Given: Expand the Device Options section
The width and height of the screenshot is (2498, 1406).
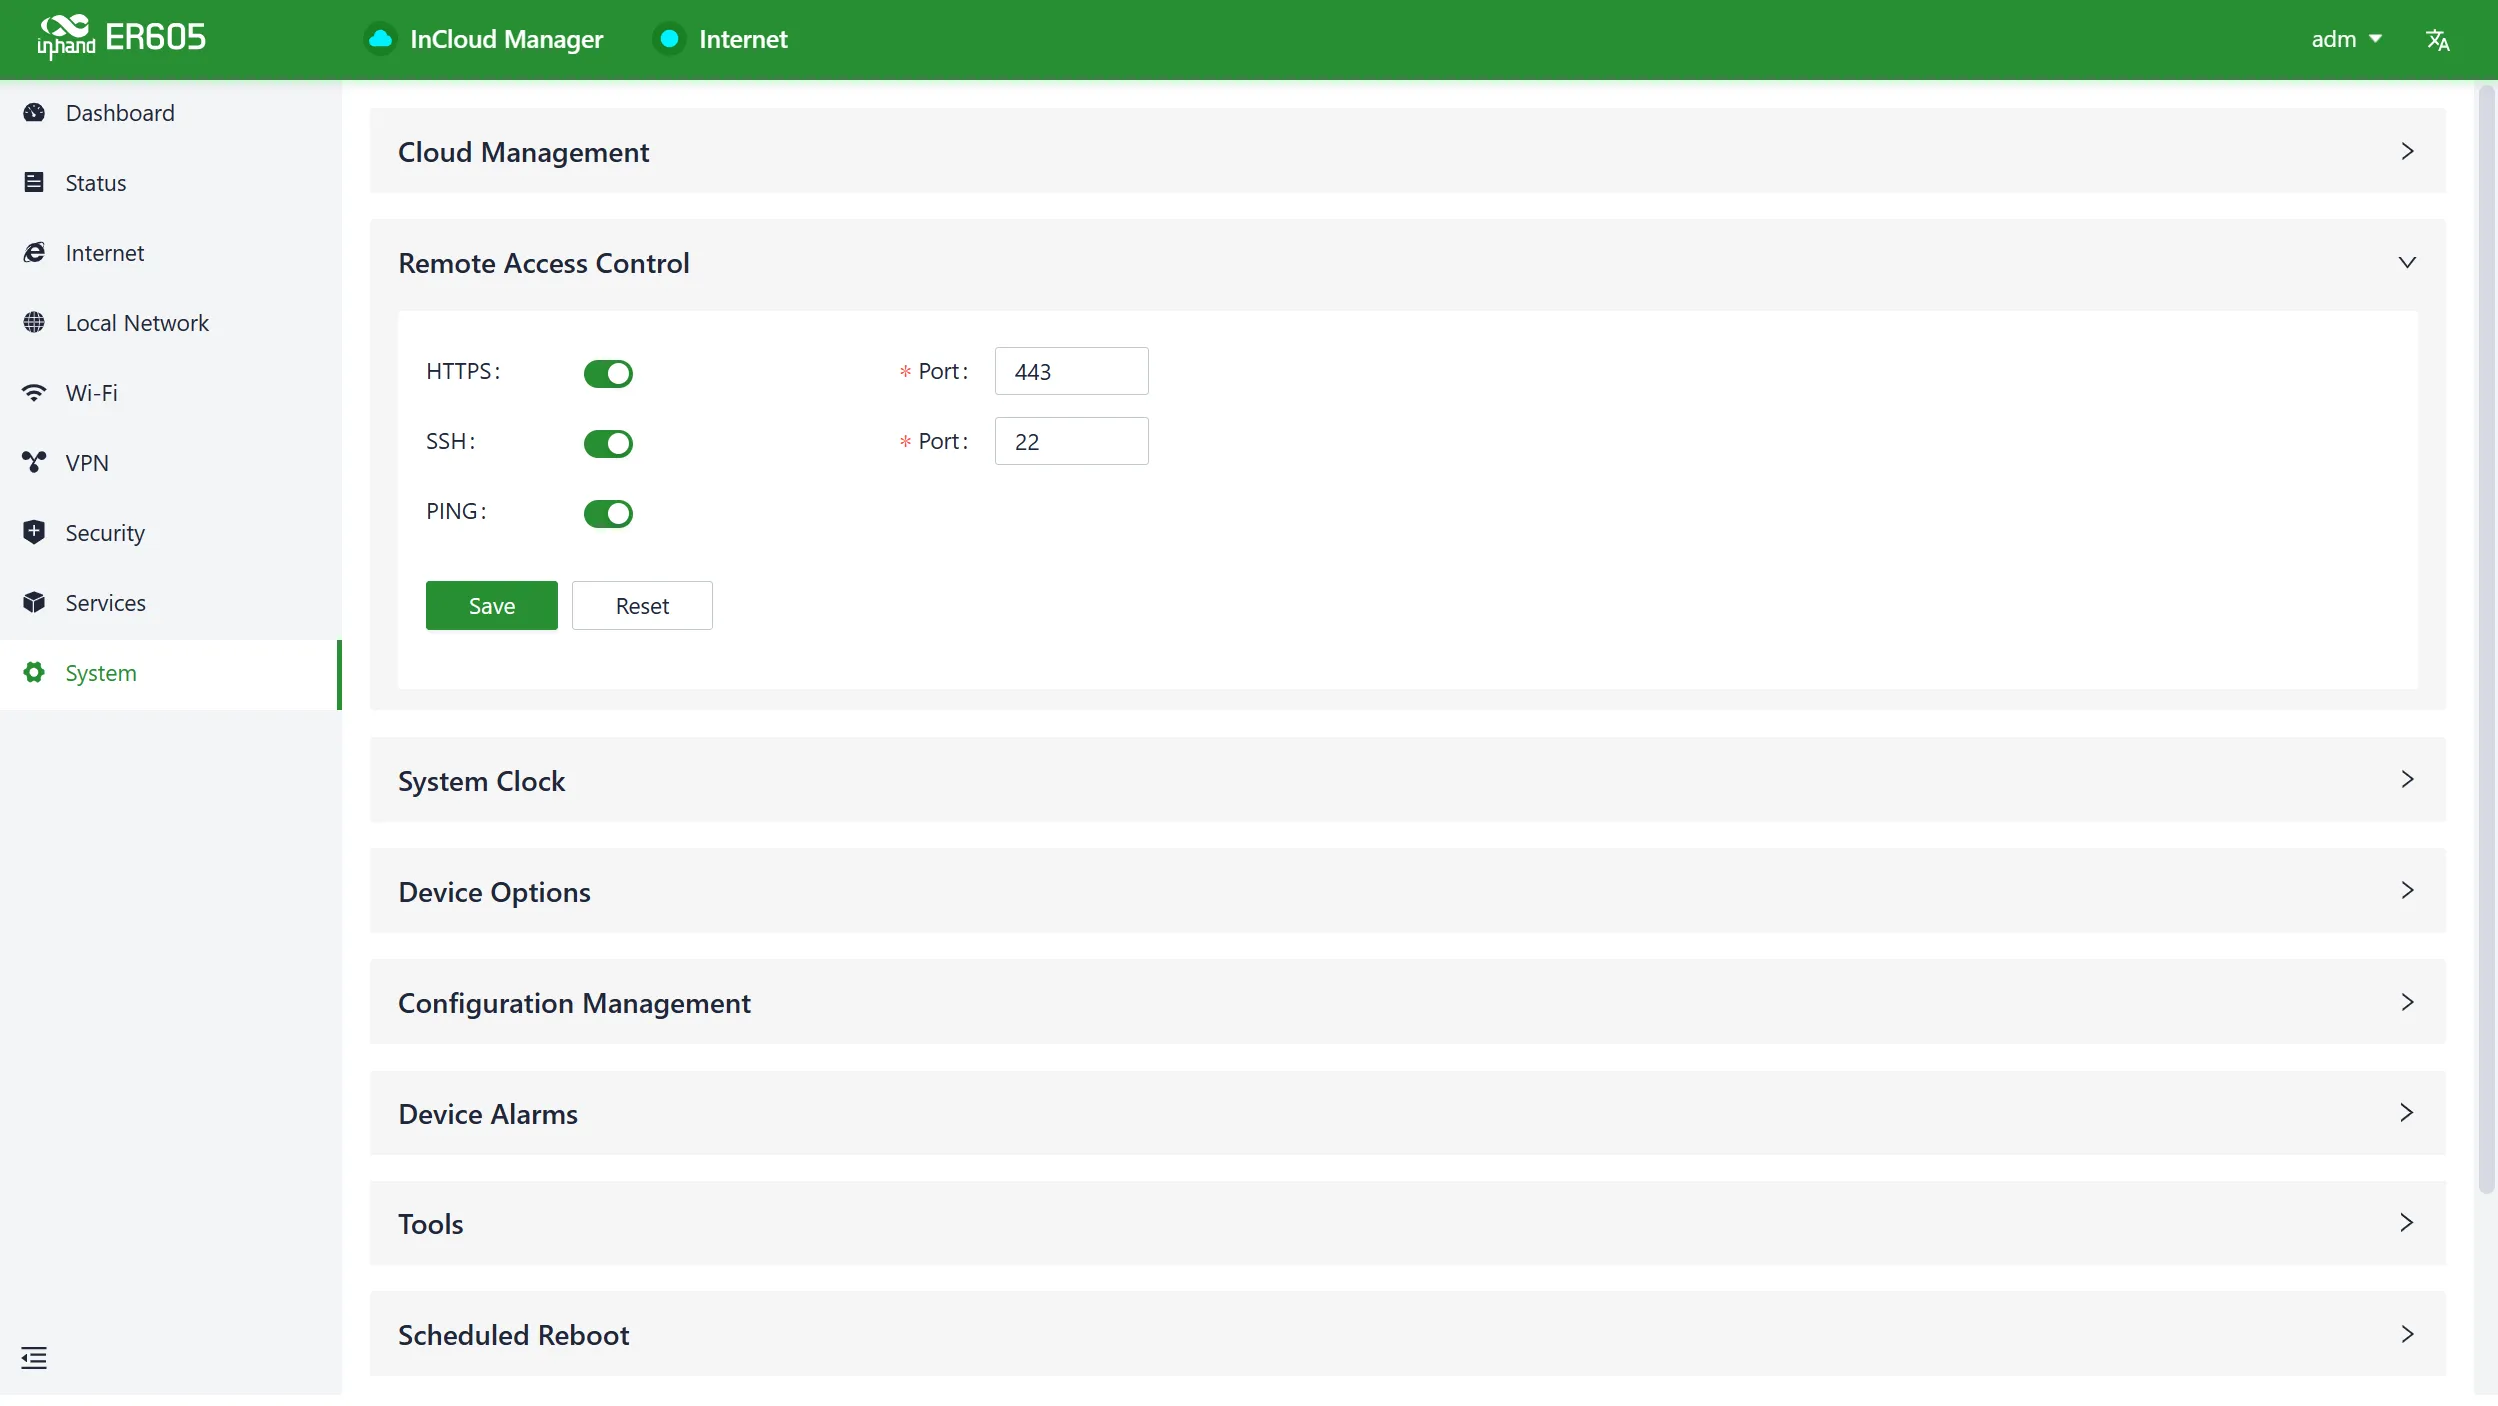Looking at the screenshot, I should point(1408,891).
